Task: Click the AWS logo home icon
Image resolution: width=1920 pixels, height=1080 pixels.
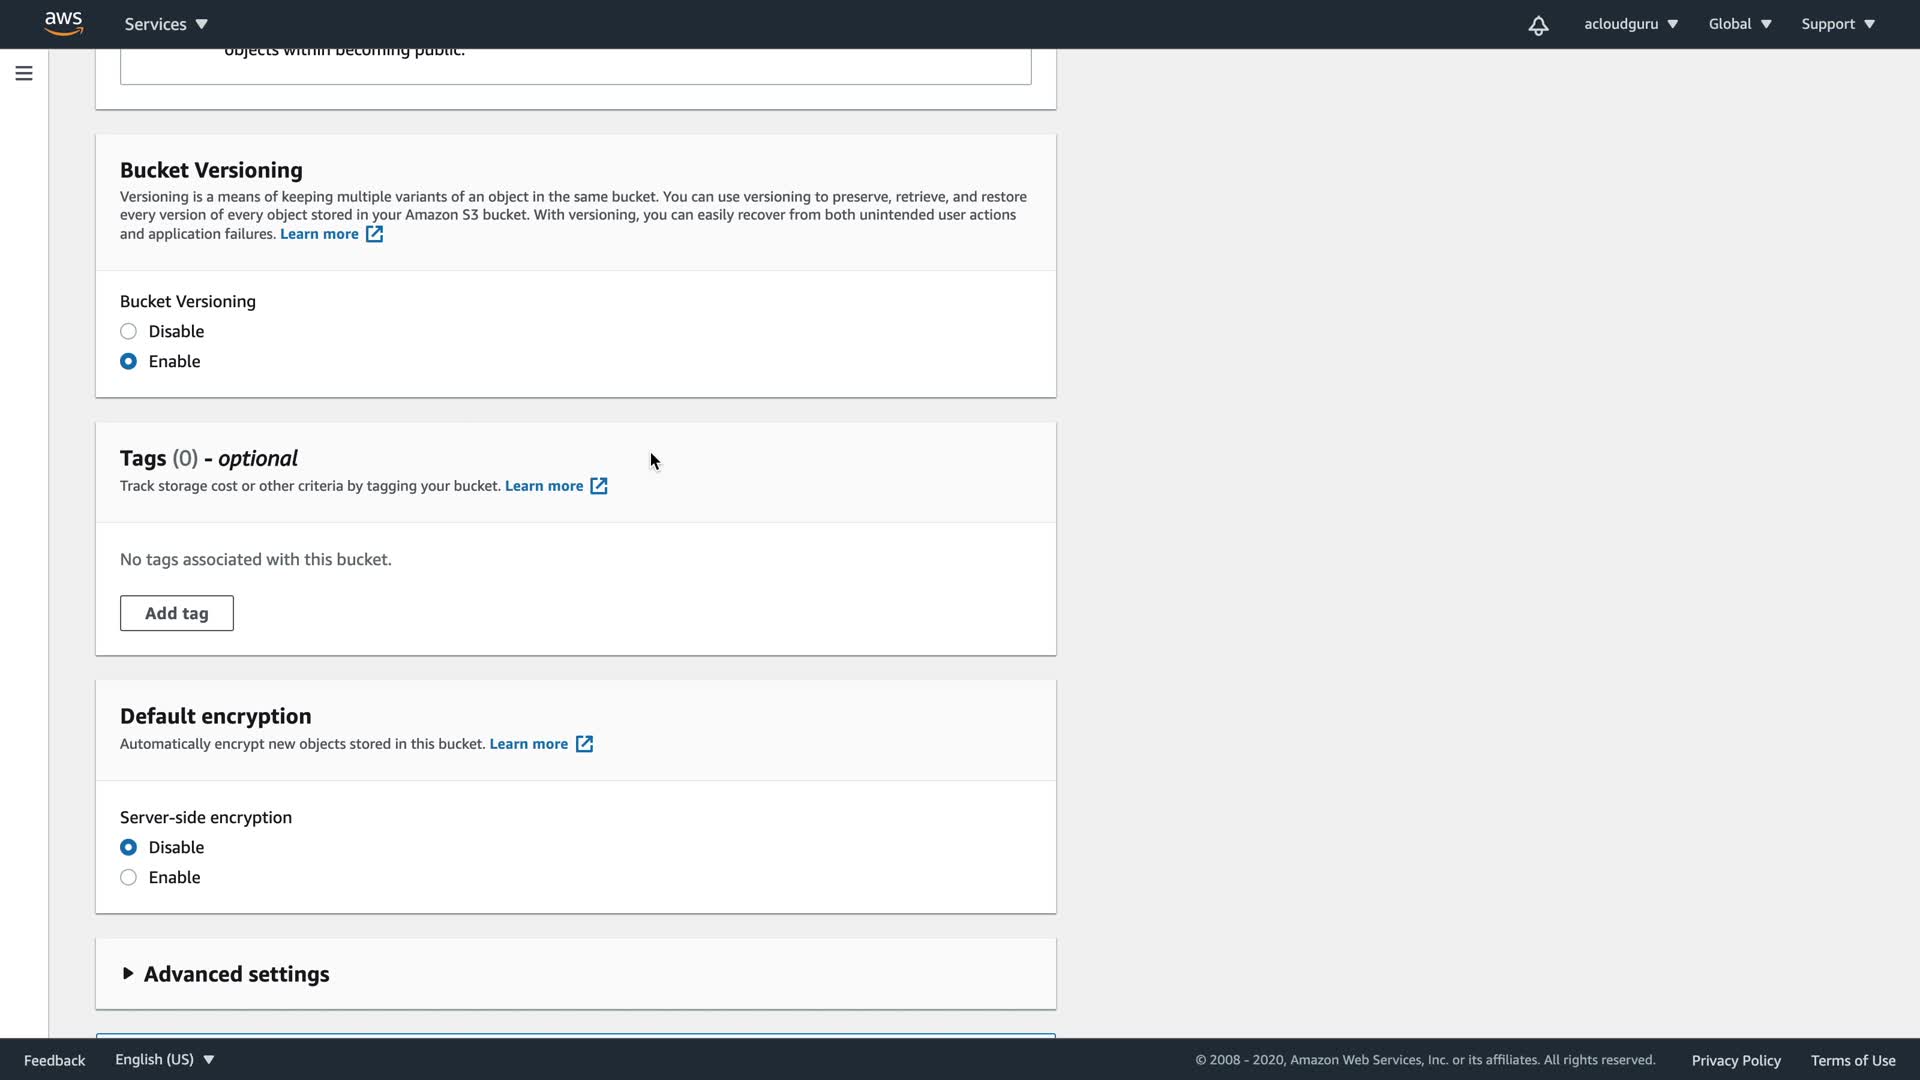Action: tap(63, 23)
